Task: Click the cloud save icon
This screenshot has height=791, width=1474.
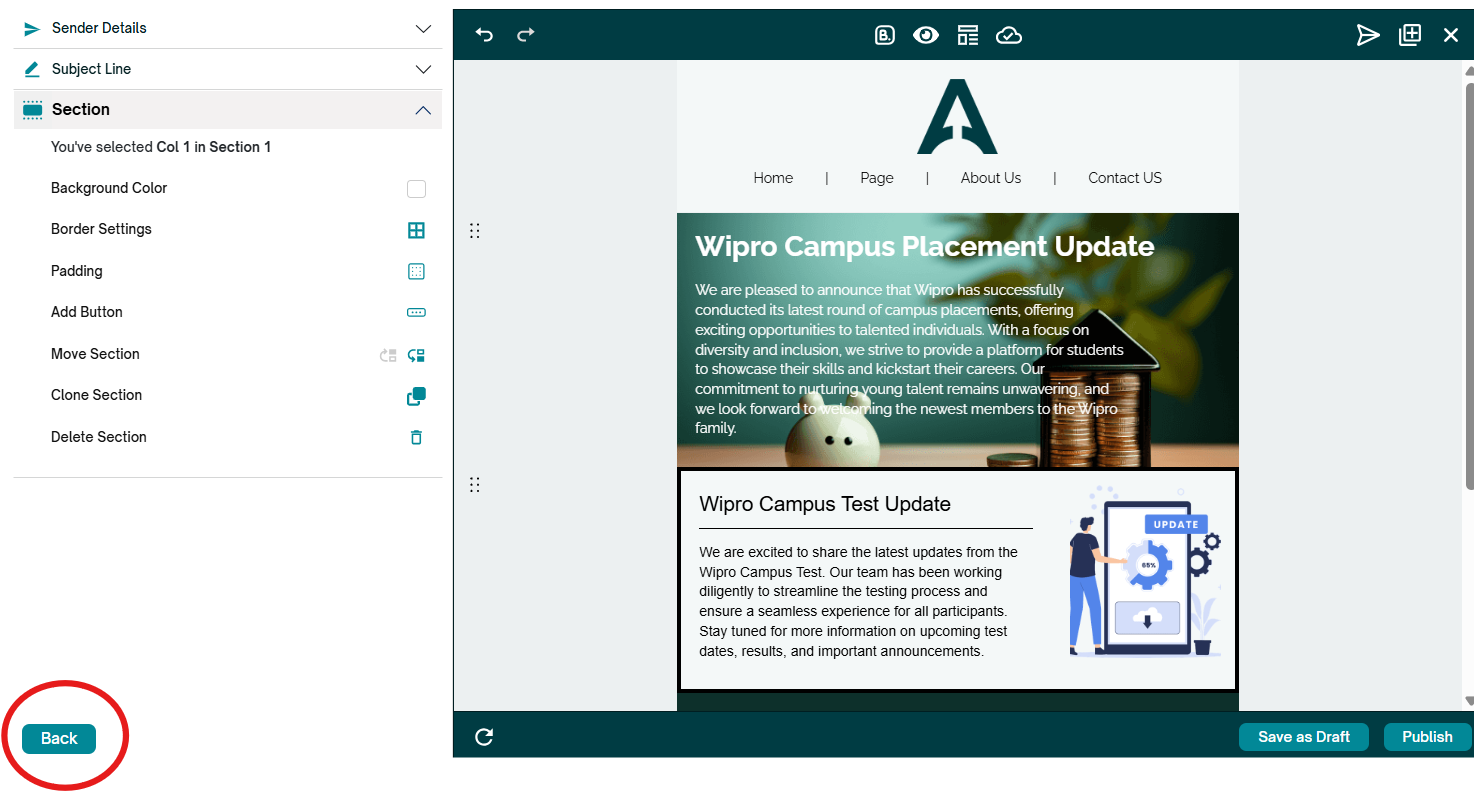Action: [x=1009, y=36]
